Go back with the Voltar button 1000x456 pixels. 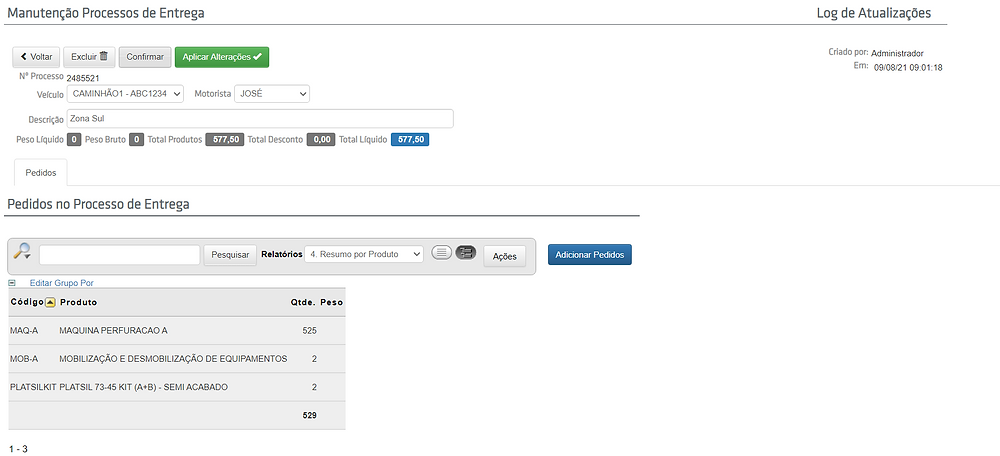(x=36, y=57)
